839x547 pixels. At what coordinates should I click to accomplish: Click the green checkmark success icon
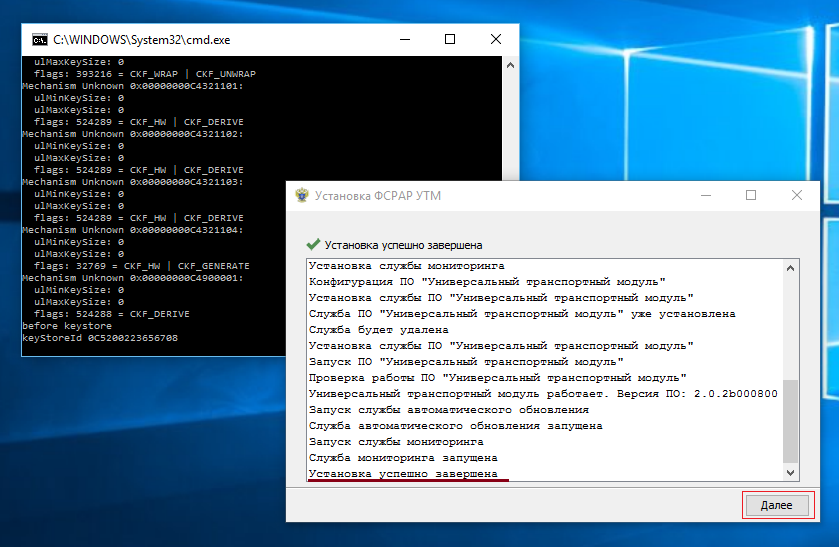[313, 245]
